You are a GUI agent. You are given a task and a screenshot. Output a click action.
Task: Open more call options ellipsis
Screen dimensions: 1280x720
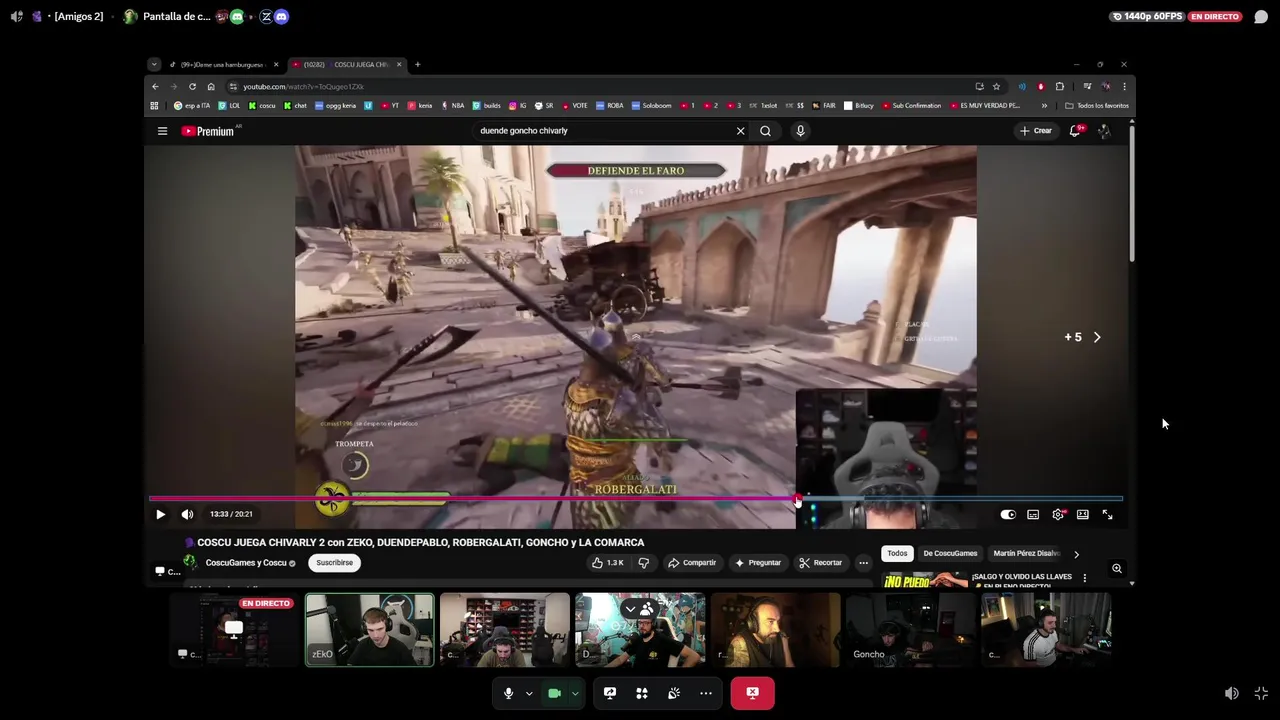coord(706,693)
